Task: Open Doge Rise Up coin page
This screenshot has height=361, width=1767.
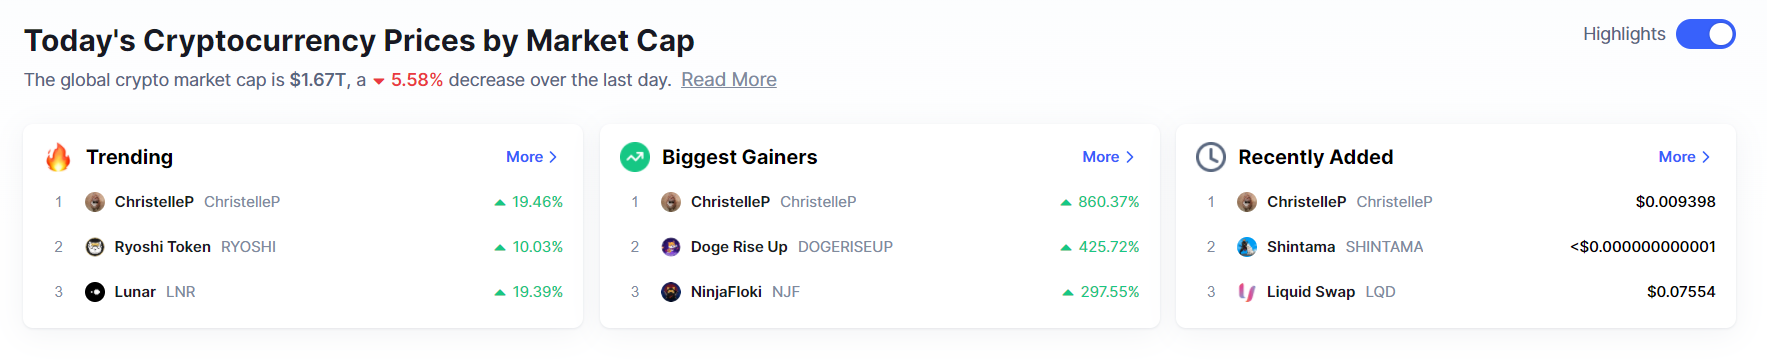Action: click(739, 247)
